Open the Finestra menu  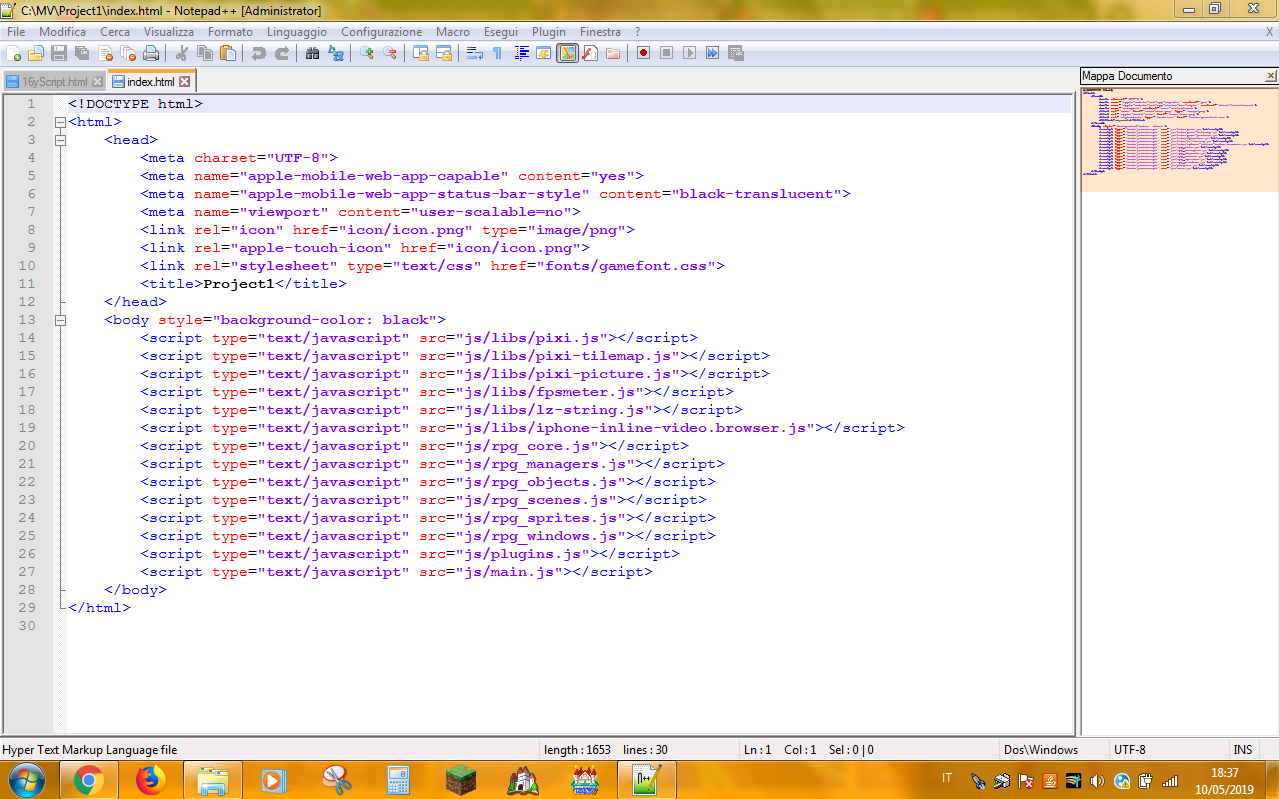click(x=600, y=32)
